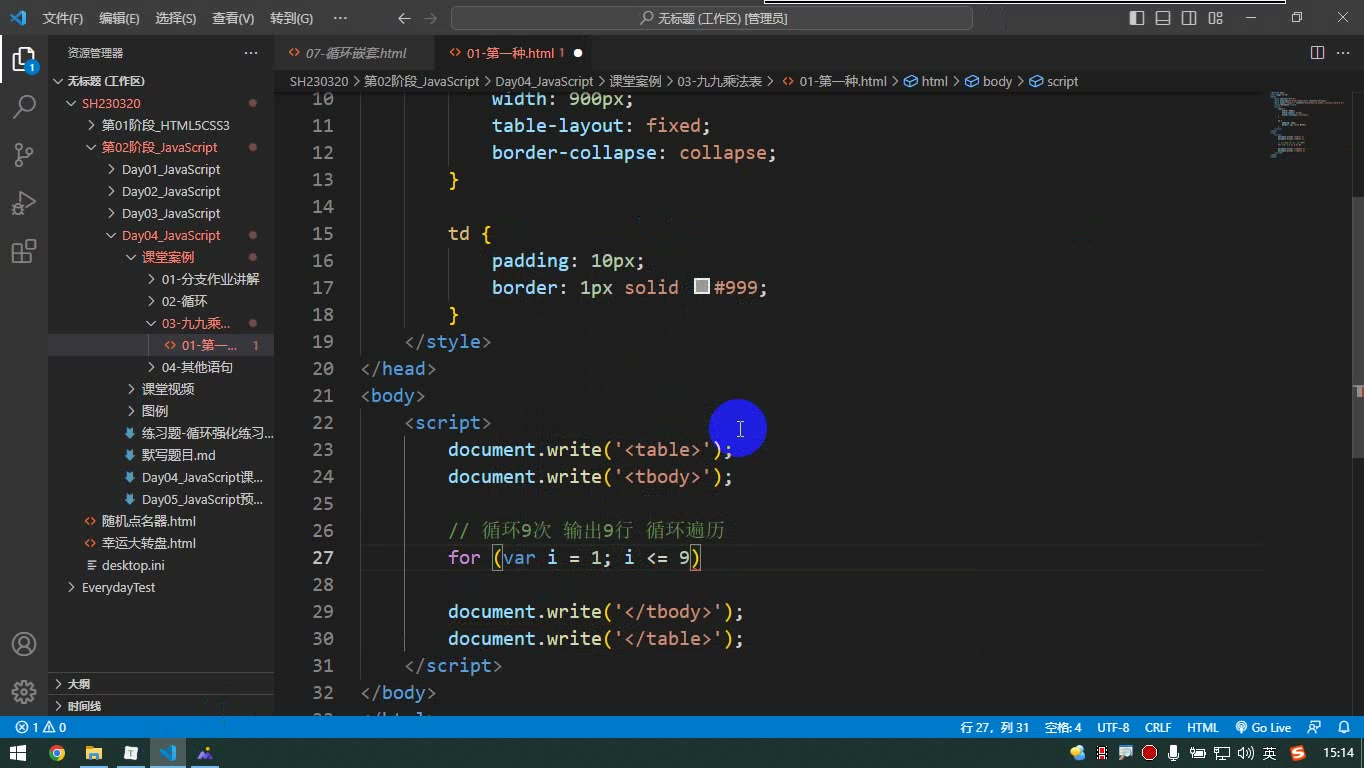The height and width of the screenshot is (768, 1364).
Task: Open the 编辑(E) menu
Action: pyautogui.click(x=119, y=18)
